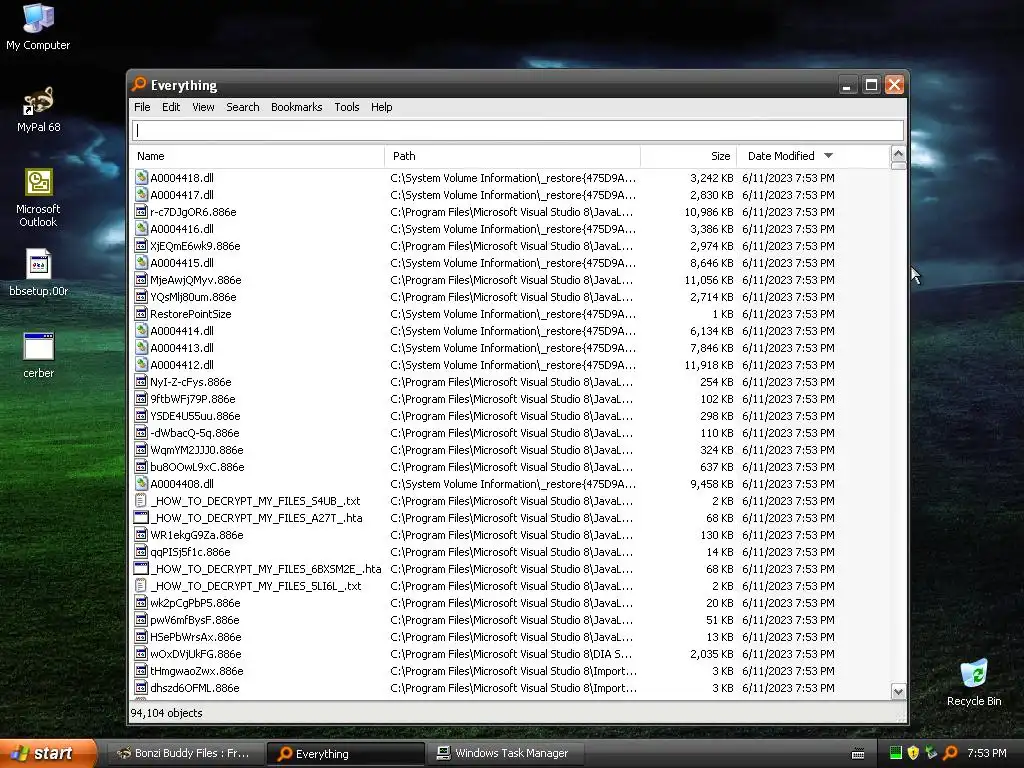Click icon of _HOW_TO_DECRYPT_MY_FILES_A27T_.hta
This screenshot has height=768, width=1024.
[x=141, y=518]
